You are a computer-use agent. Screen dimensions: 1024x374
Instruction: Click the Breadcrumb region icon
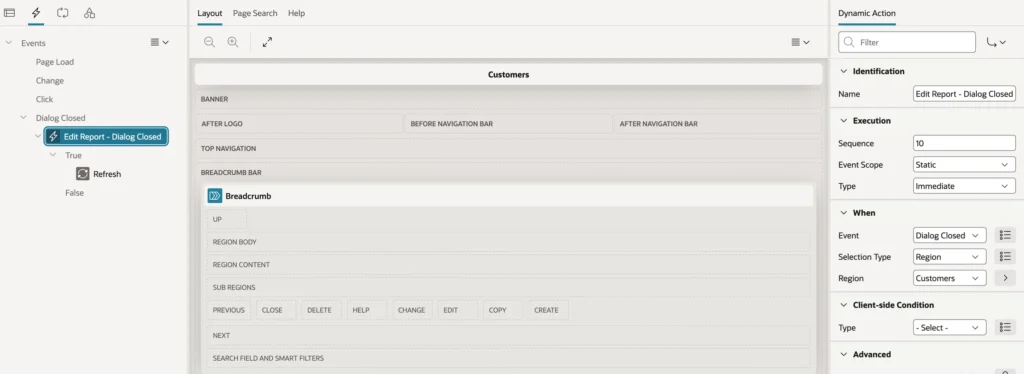215,195
